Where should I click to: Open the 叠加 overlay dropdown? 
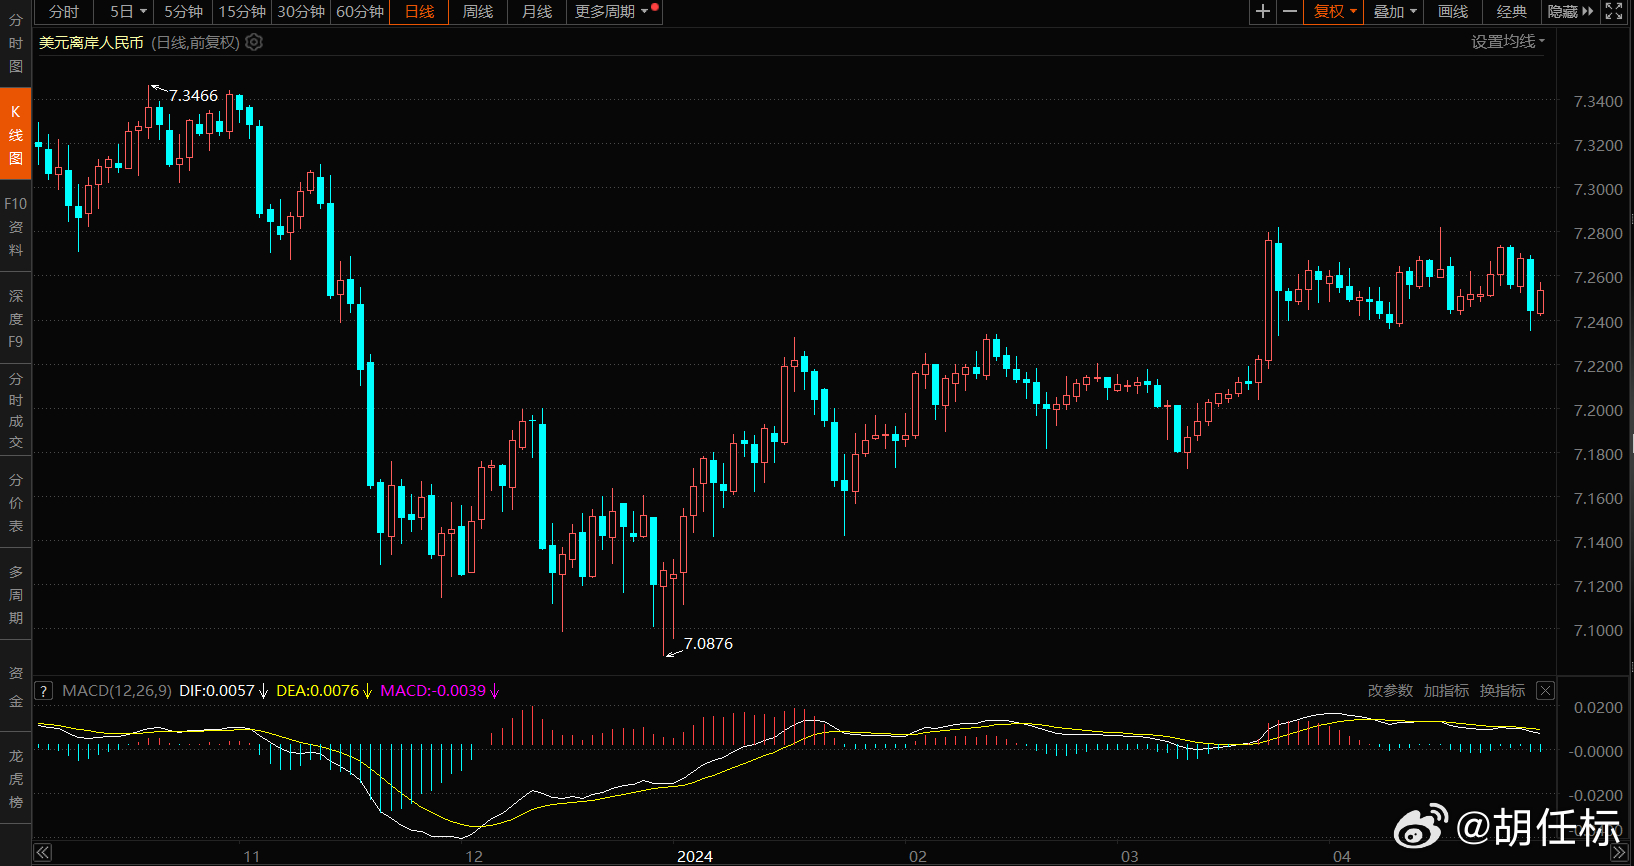click(x=1394, y=11)
